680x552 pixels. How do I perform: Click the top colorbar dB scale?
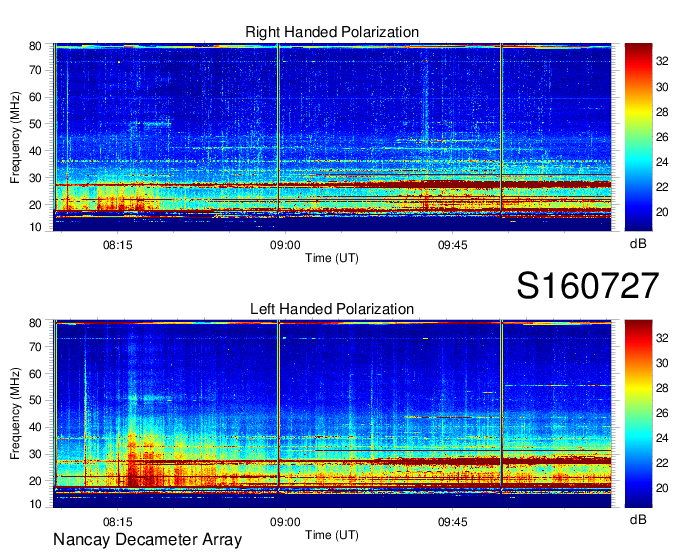coord(638,137)
